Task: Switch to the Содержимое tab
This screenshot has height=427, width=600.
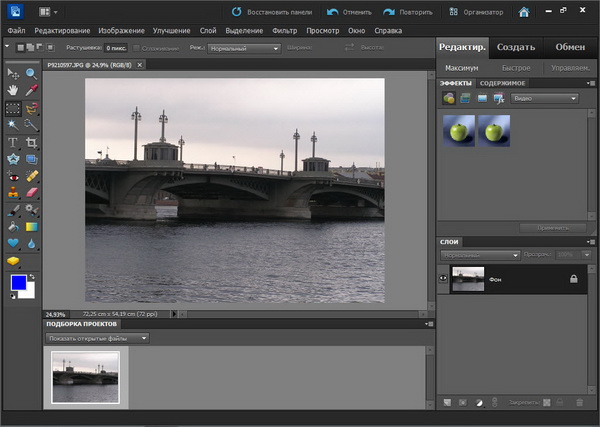Action: pos(502,82)
